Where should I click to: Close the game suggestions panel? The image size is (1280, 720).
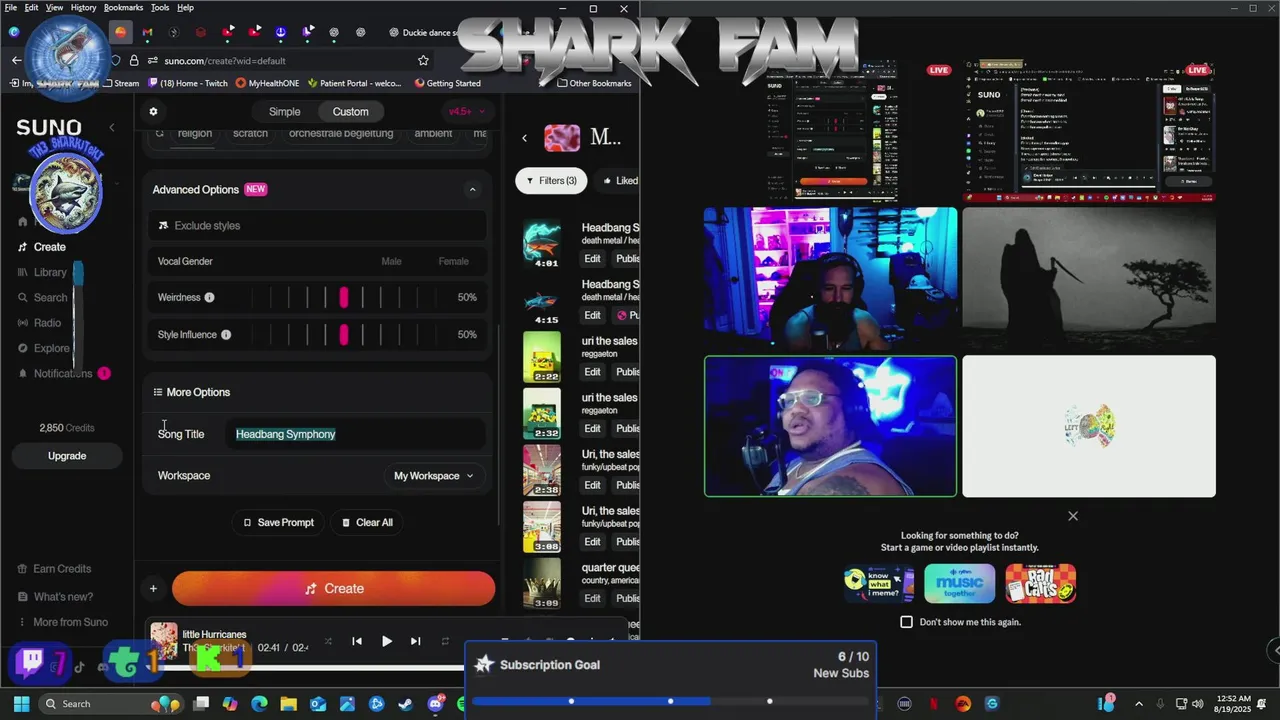tap(1073, 516)
